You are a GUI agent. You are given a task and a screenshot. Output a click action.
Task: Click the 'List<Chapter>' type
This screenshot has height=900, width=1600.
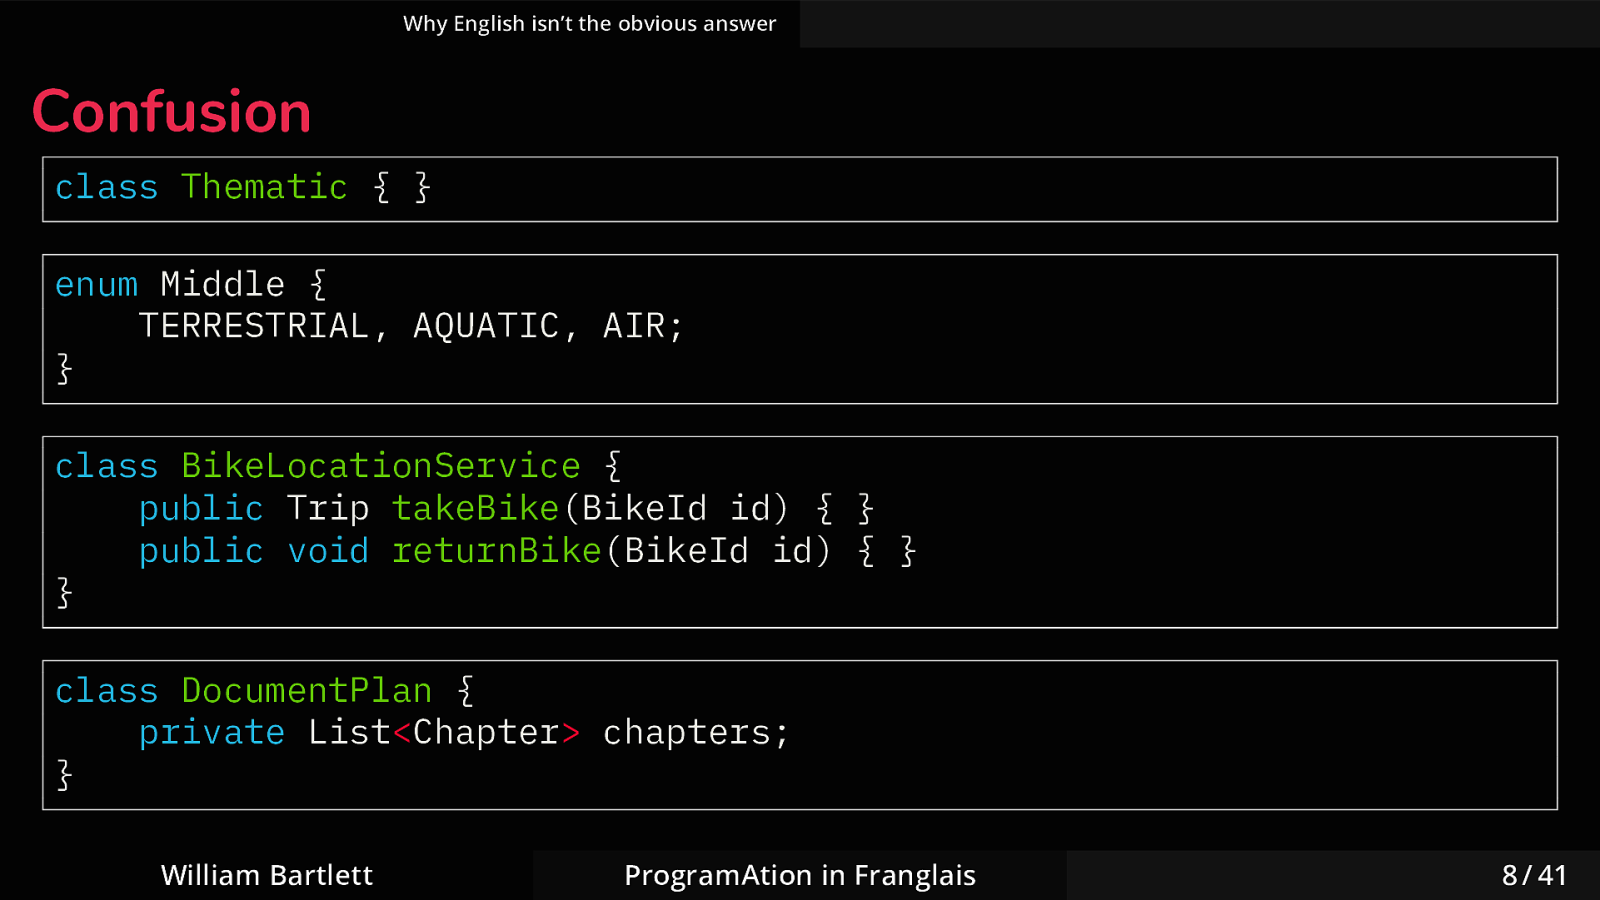(x=444, y=733)
